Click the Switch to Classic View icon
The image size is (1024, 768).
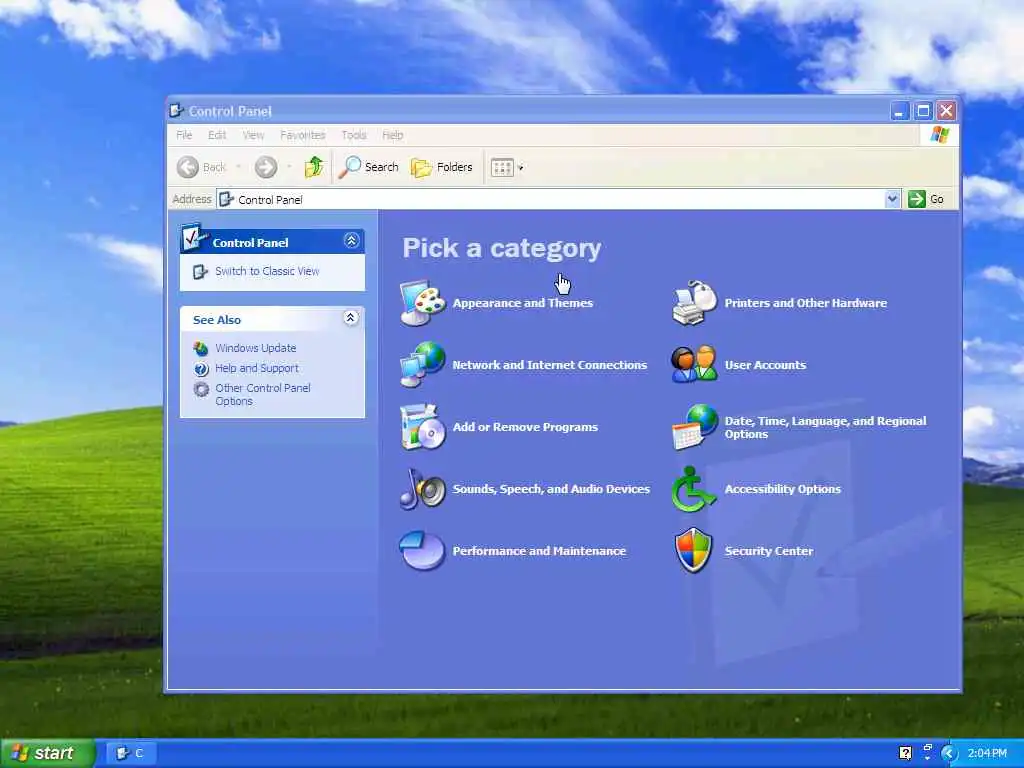200,272
